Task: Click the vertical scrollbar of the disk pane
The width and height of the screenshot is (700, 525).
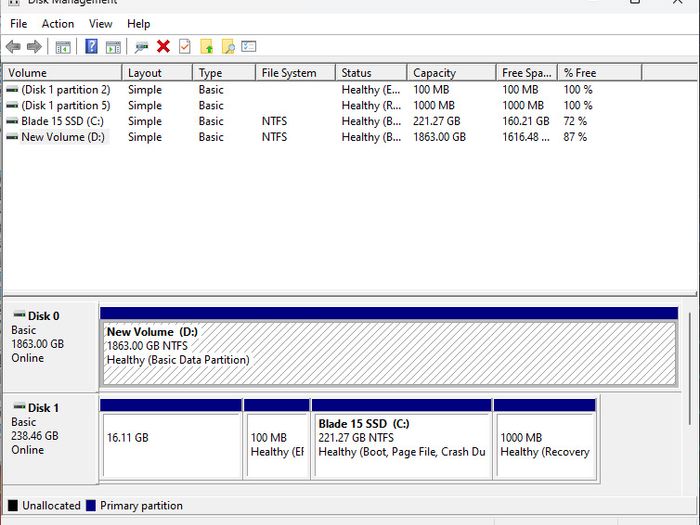Action: 690,369
